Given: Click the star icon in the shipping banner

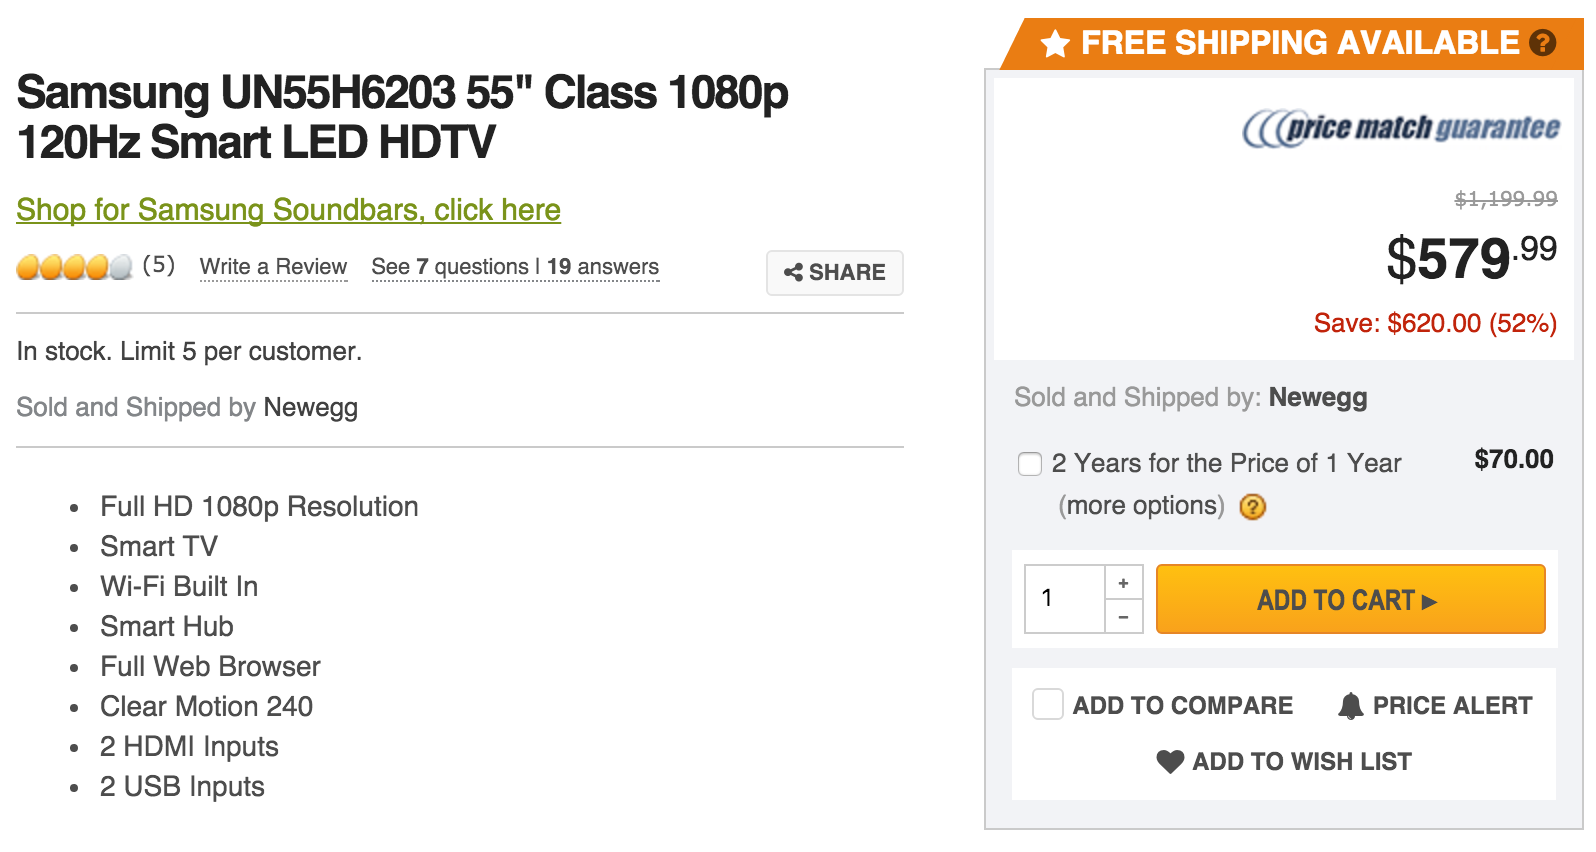Looking at the screenshot, I should 1055,42.
